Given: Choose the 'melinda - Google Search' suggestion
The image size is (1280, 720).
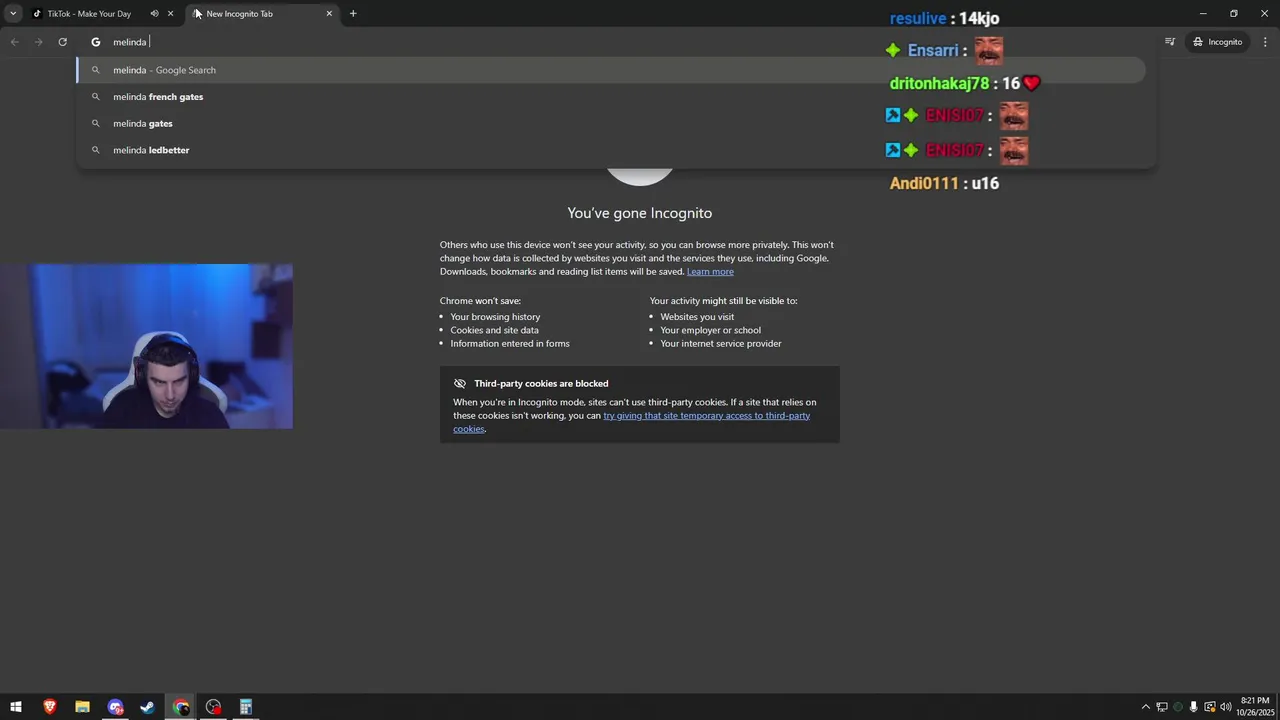Looking at the screenshot, I should coord(611,70).
